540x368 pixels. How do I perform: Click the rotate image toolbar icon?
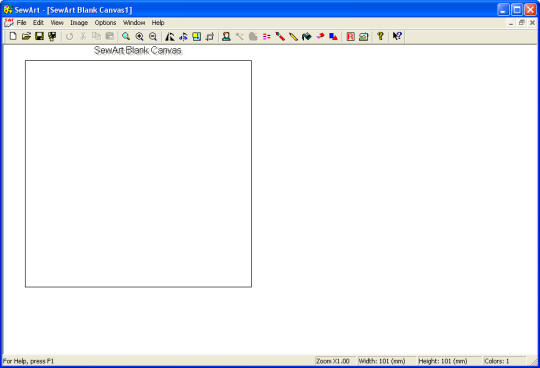tap(210, 36)
